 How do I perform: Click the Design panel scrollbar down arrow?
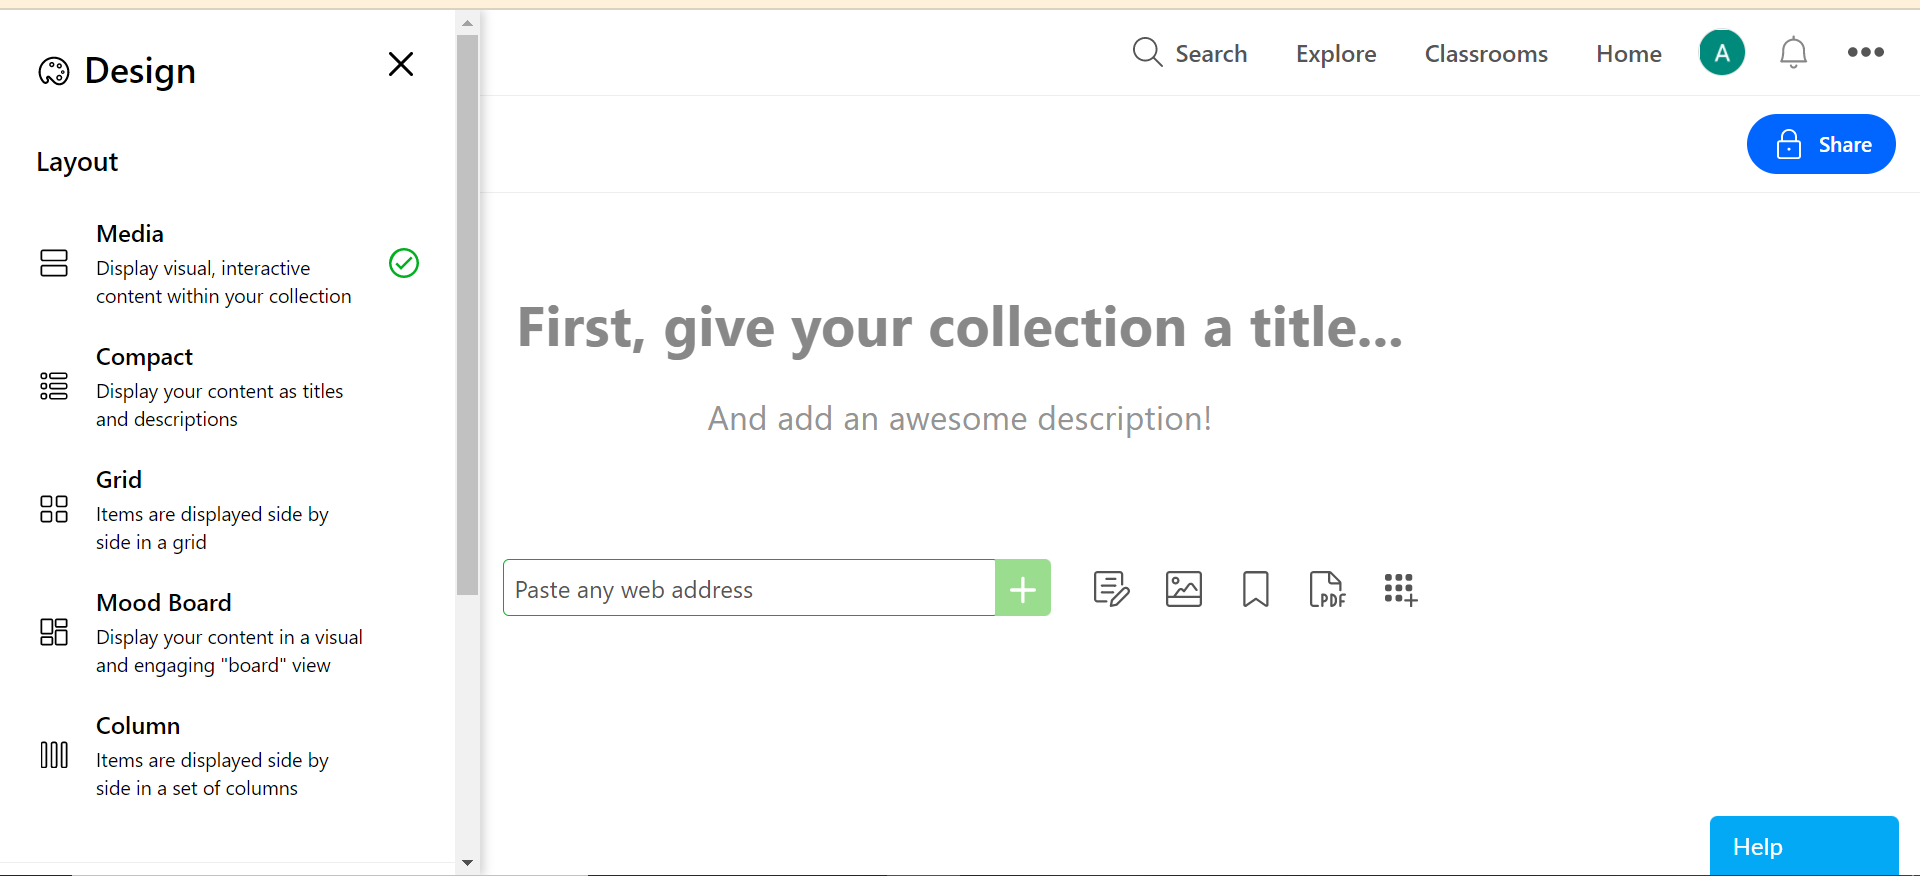click(467, 862)
